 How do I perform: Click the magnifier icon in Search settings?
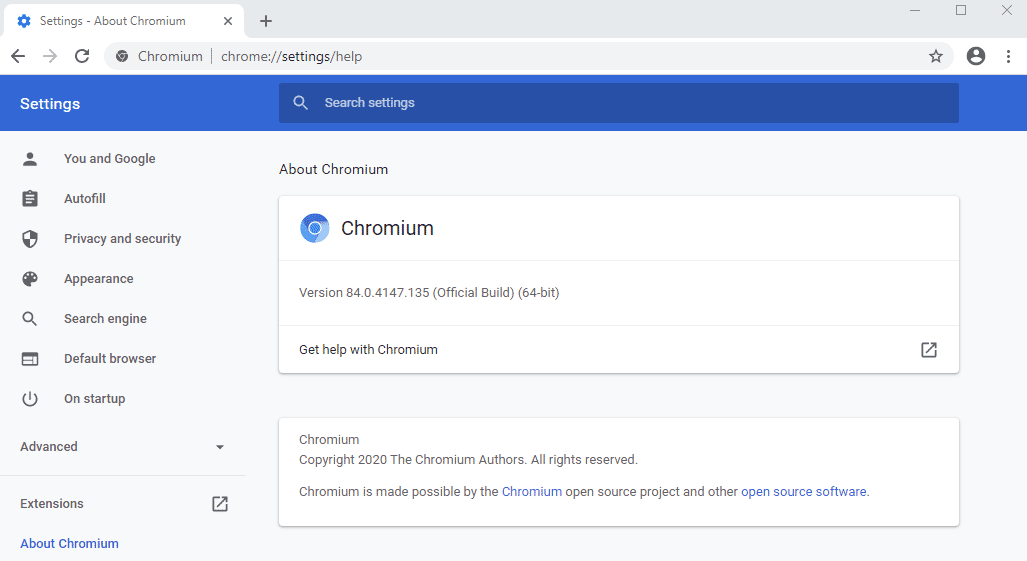point(299,103)
